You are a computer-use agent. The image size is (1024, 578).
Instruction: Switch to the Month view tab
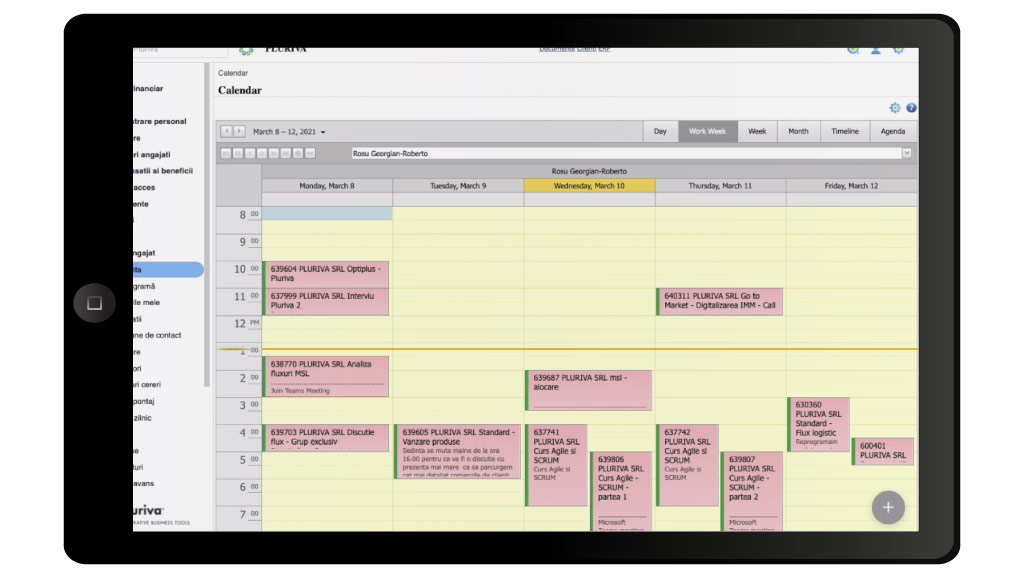point(798,131)
